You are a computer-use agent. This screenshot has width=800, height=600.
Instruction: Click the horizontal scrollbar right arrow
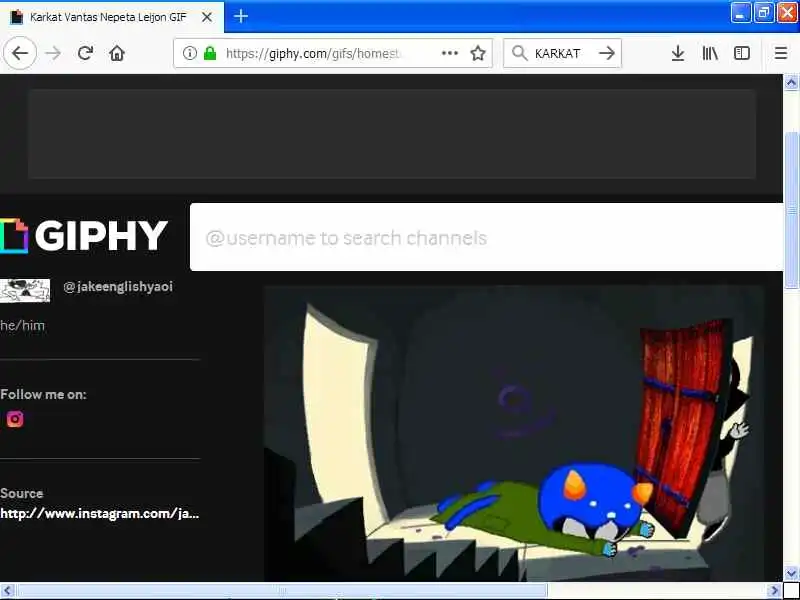click(x=774, y=590)
